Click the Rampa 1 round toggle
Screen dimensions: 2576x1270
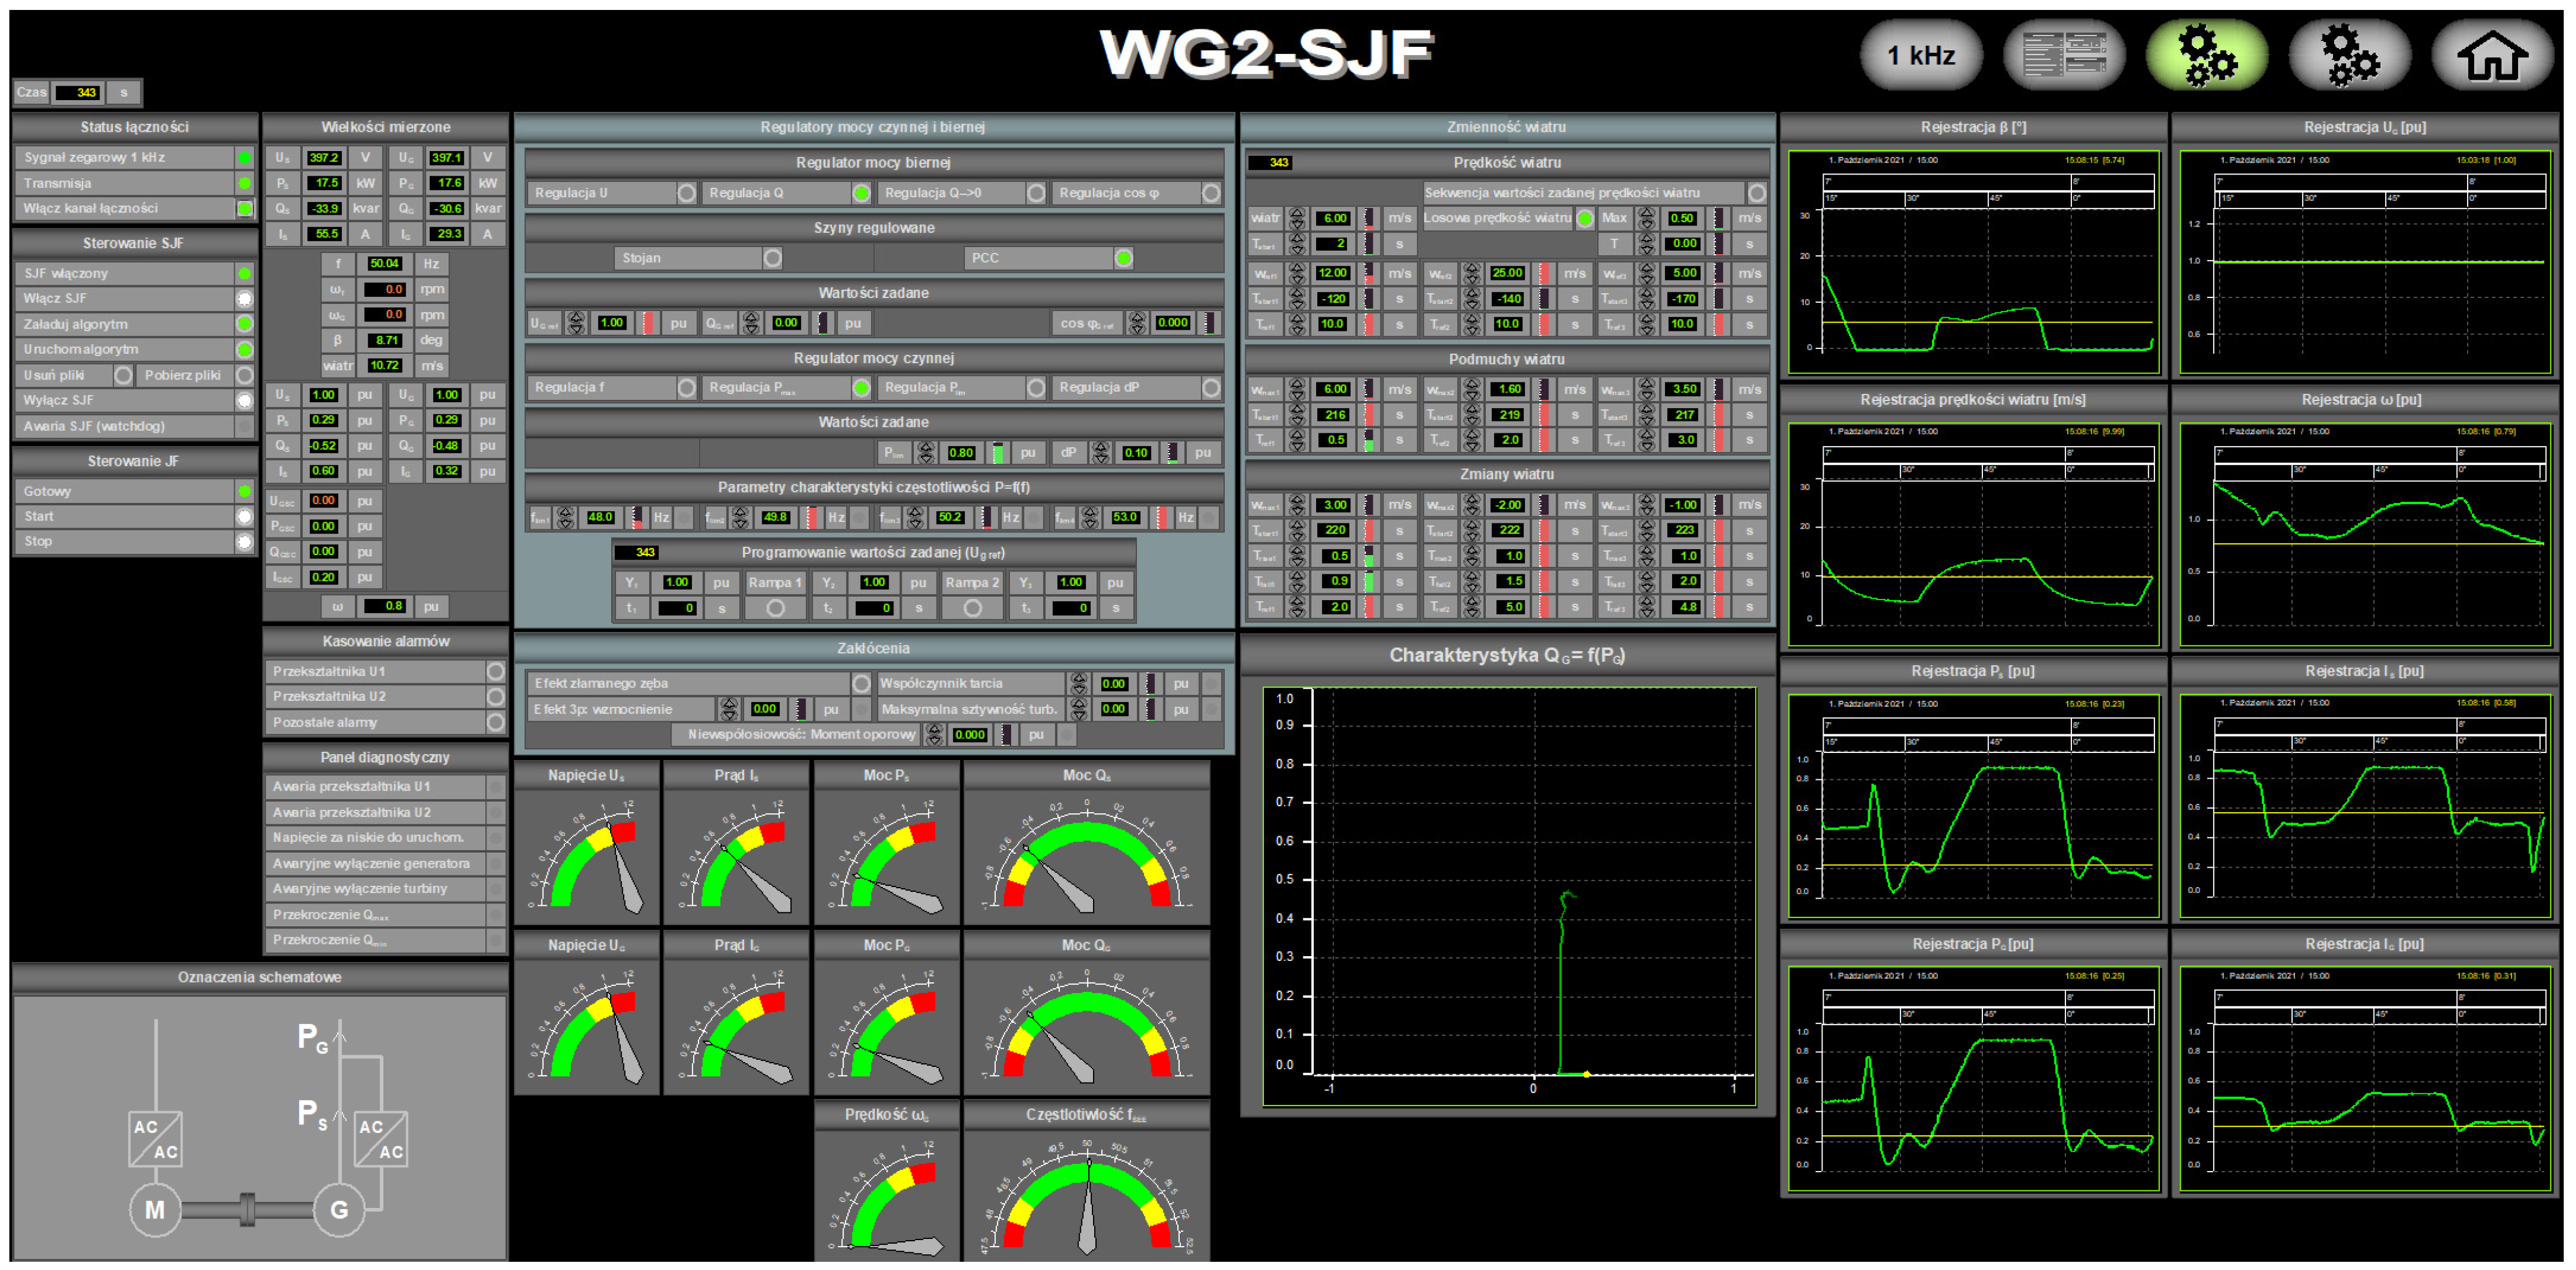click(775, 608)
